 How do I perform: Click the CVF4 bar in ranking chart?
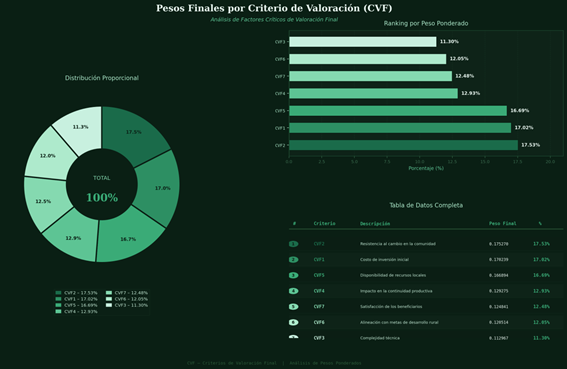pyautogui.click(x=374, y=93)
